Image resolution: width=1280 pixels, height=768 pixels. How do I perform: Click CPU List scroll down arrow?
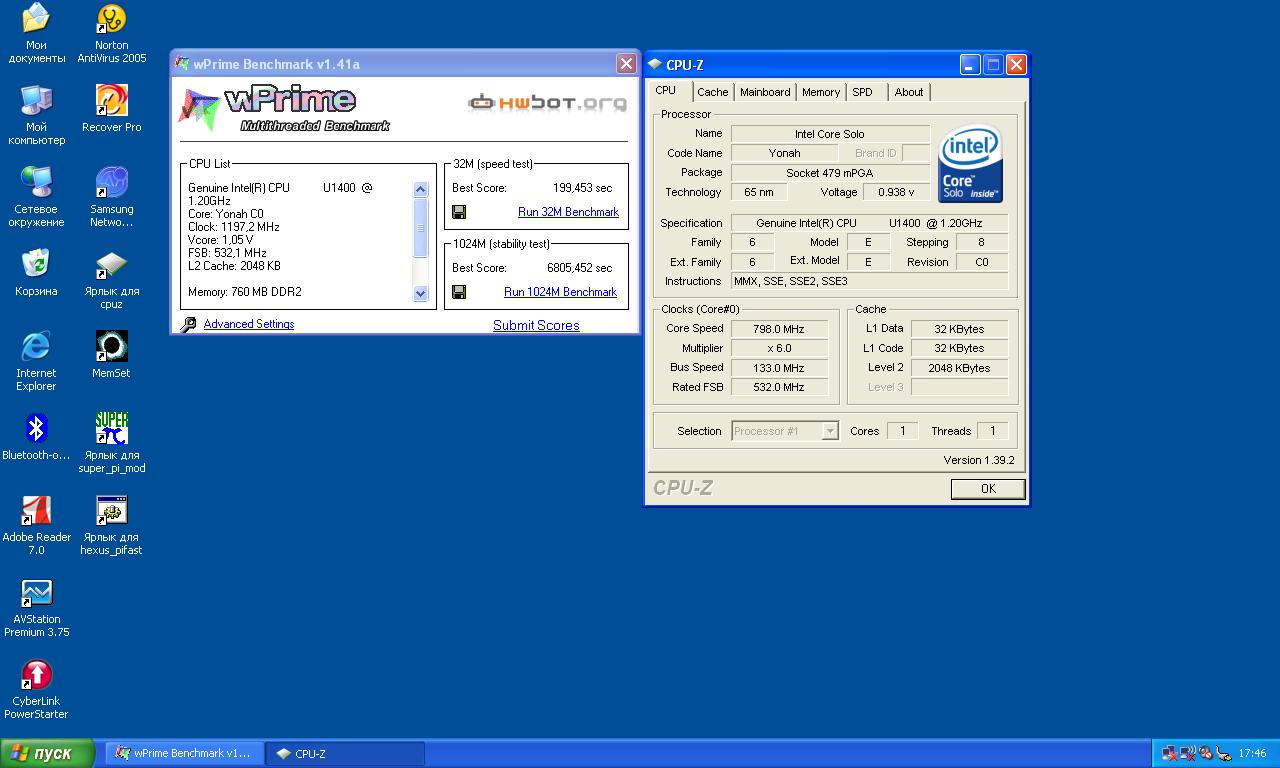421,294
